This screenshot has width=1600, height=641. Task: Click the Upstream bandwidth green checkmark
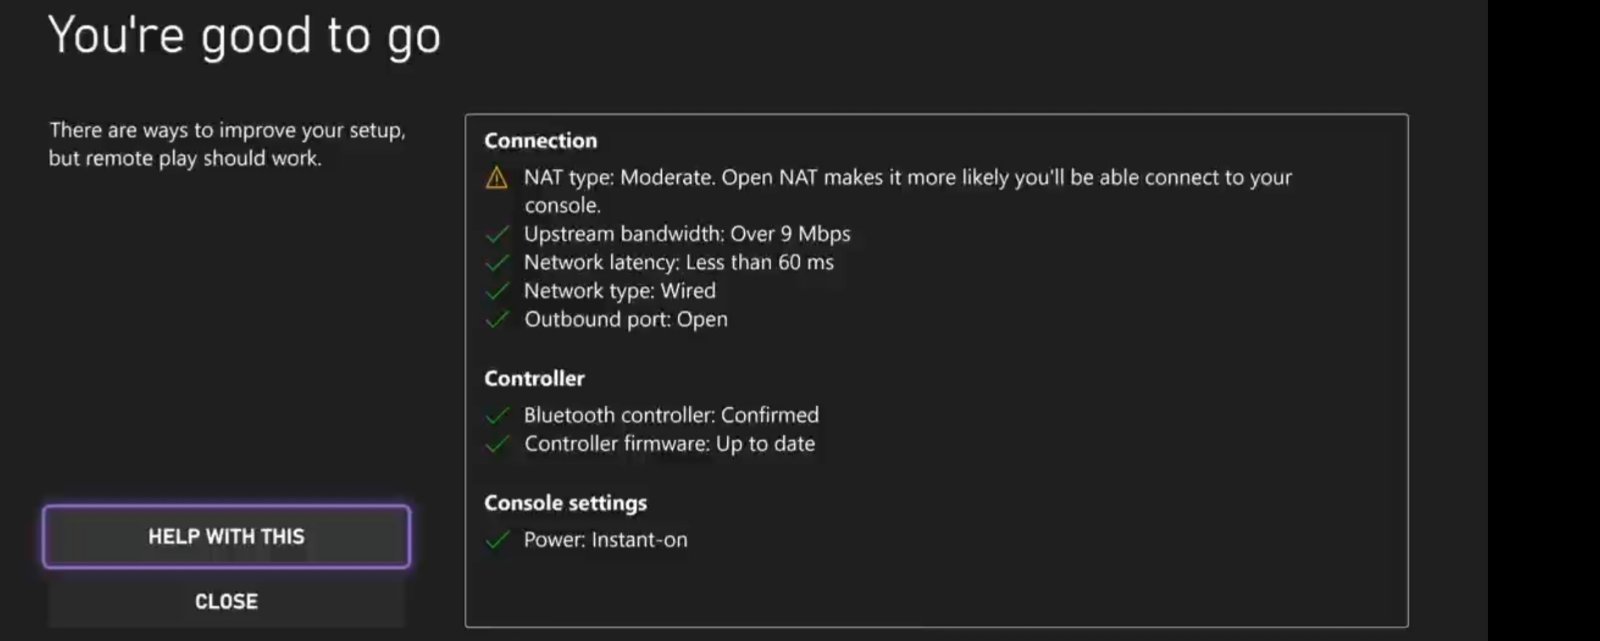497,234
